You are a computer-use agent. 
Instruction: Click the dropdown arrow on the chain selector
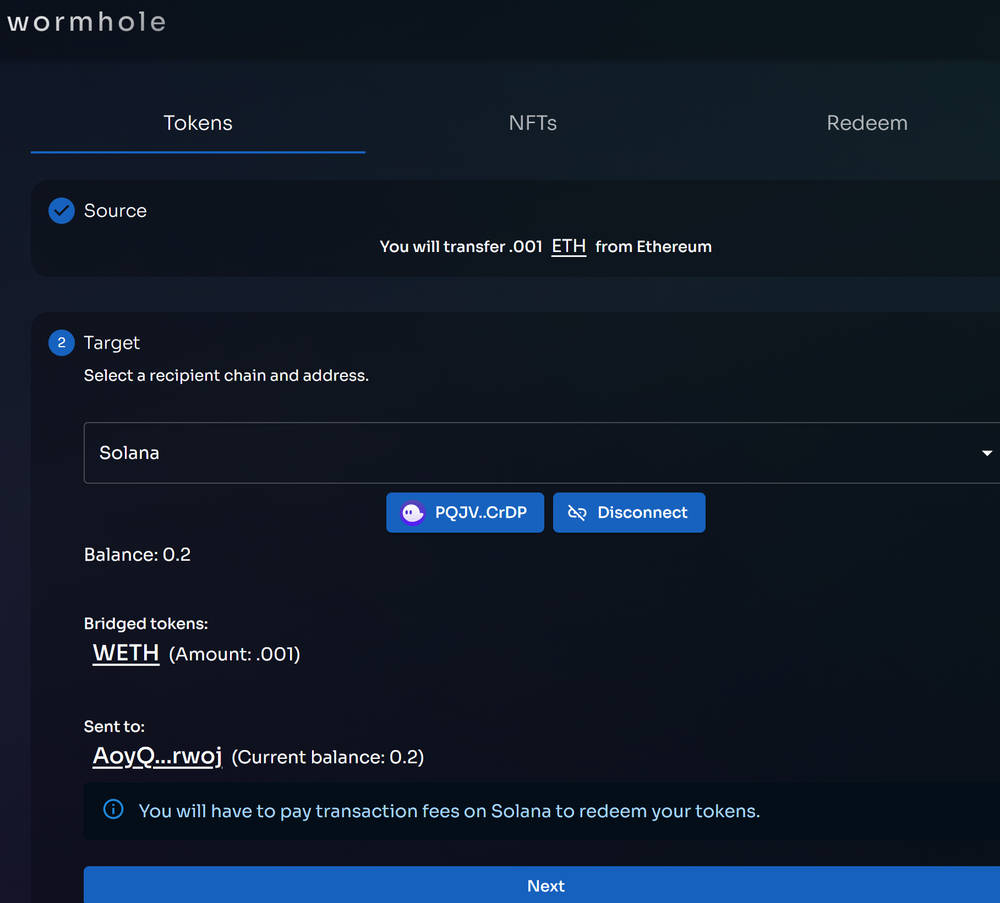point(987,453)
